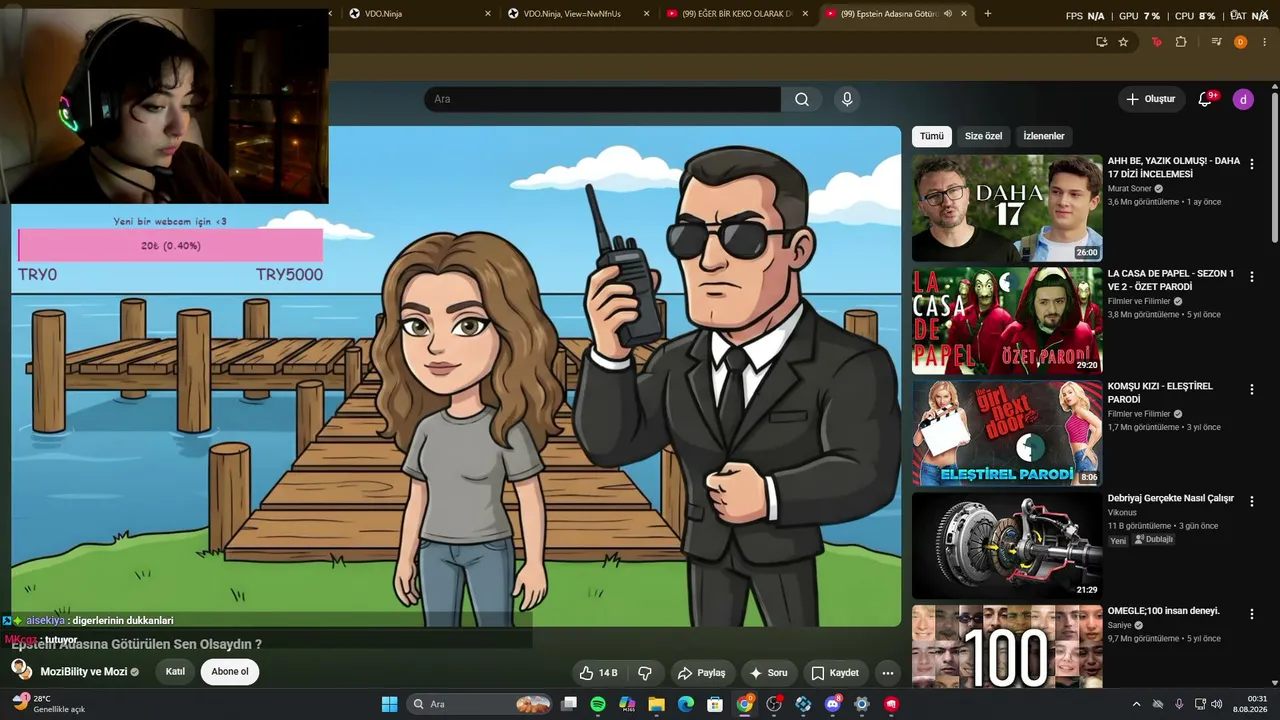Click the pink webcam donation goal bar

[170, 245]
